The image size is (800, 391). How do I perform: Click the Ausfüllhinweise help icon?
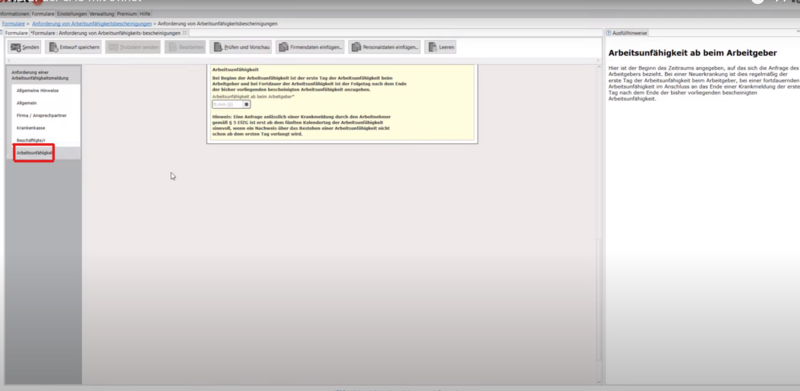click(609, 33)
